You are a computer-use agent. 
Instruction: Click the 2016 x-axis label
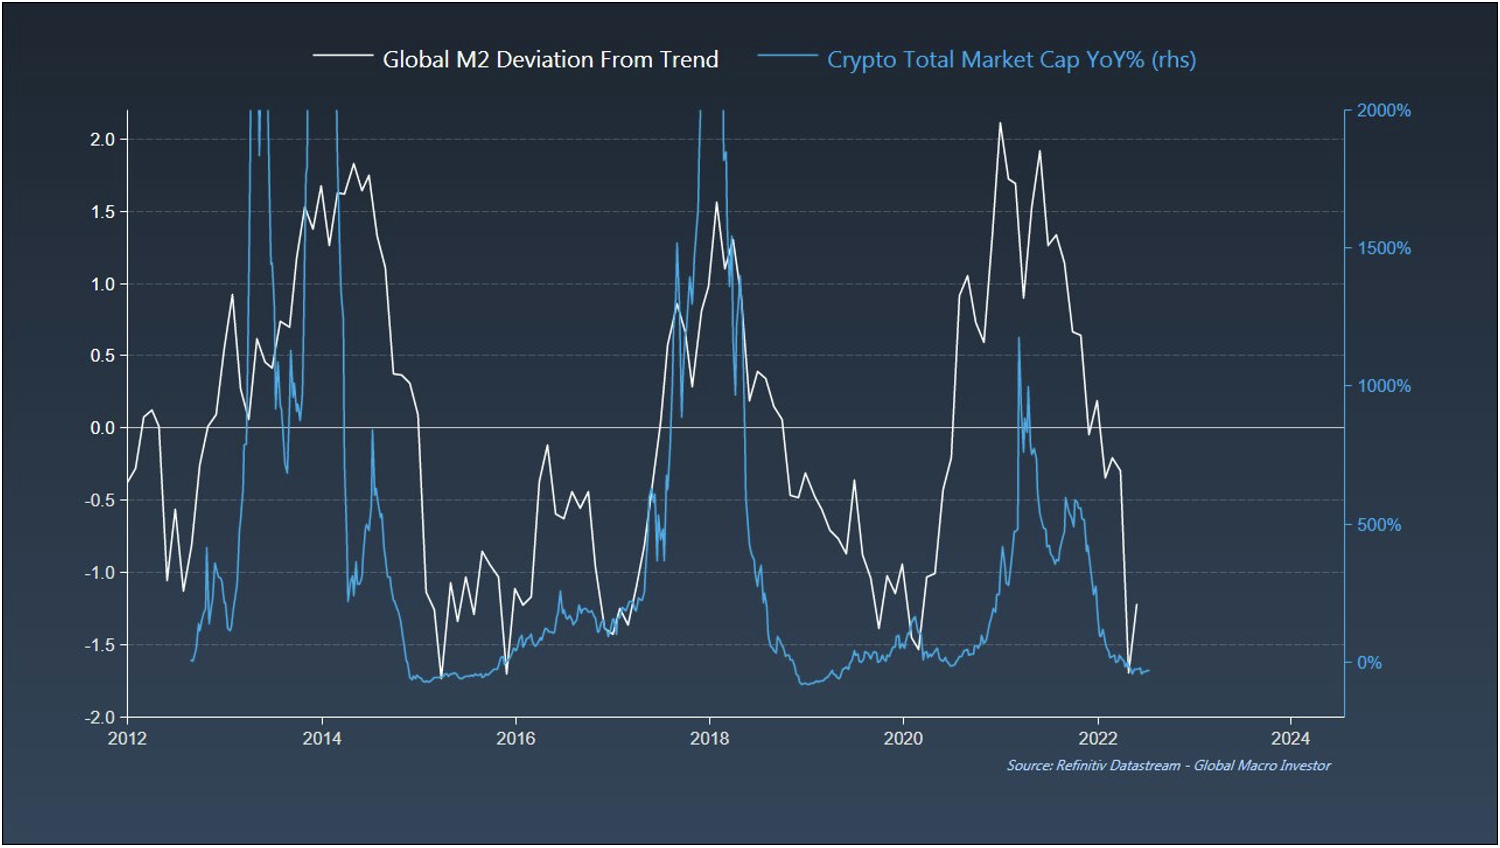coord(516,738)
